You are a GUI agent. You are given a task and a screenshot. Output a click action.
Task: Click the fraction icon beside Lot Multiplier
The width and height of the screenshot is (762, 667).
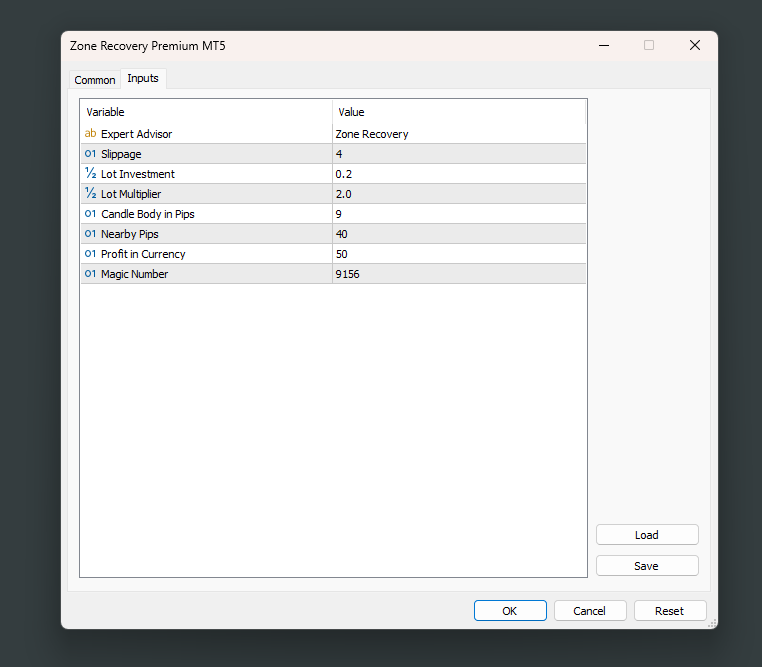[90, 193]
